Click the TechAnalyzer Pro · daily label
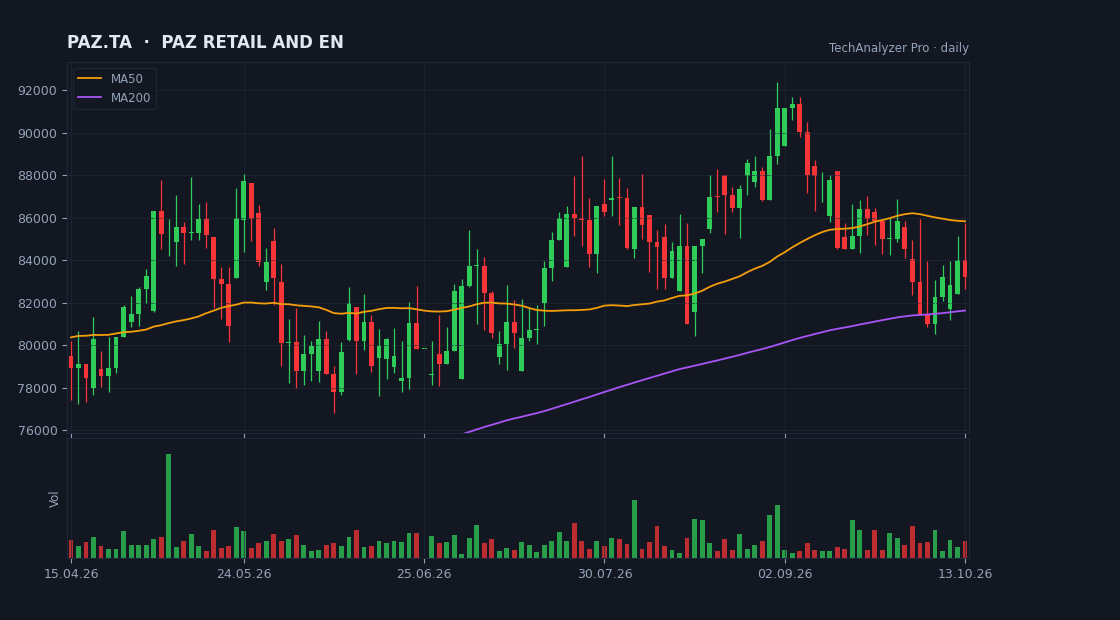1120x620 pixels. [899, 48]
